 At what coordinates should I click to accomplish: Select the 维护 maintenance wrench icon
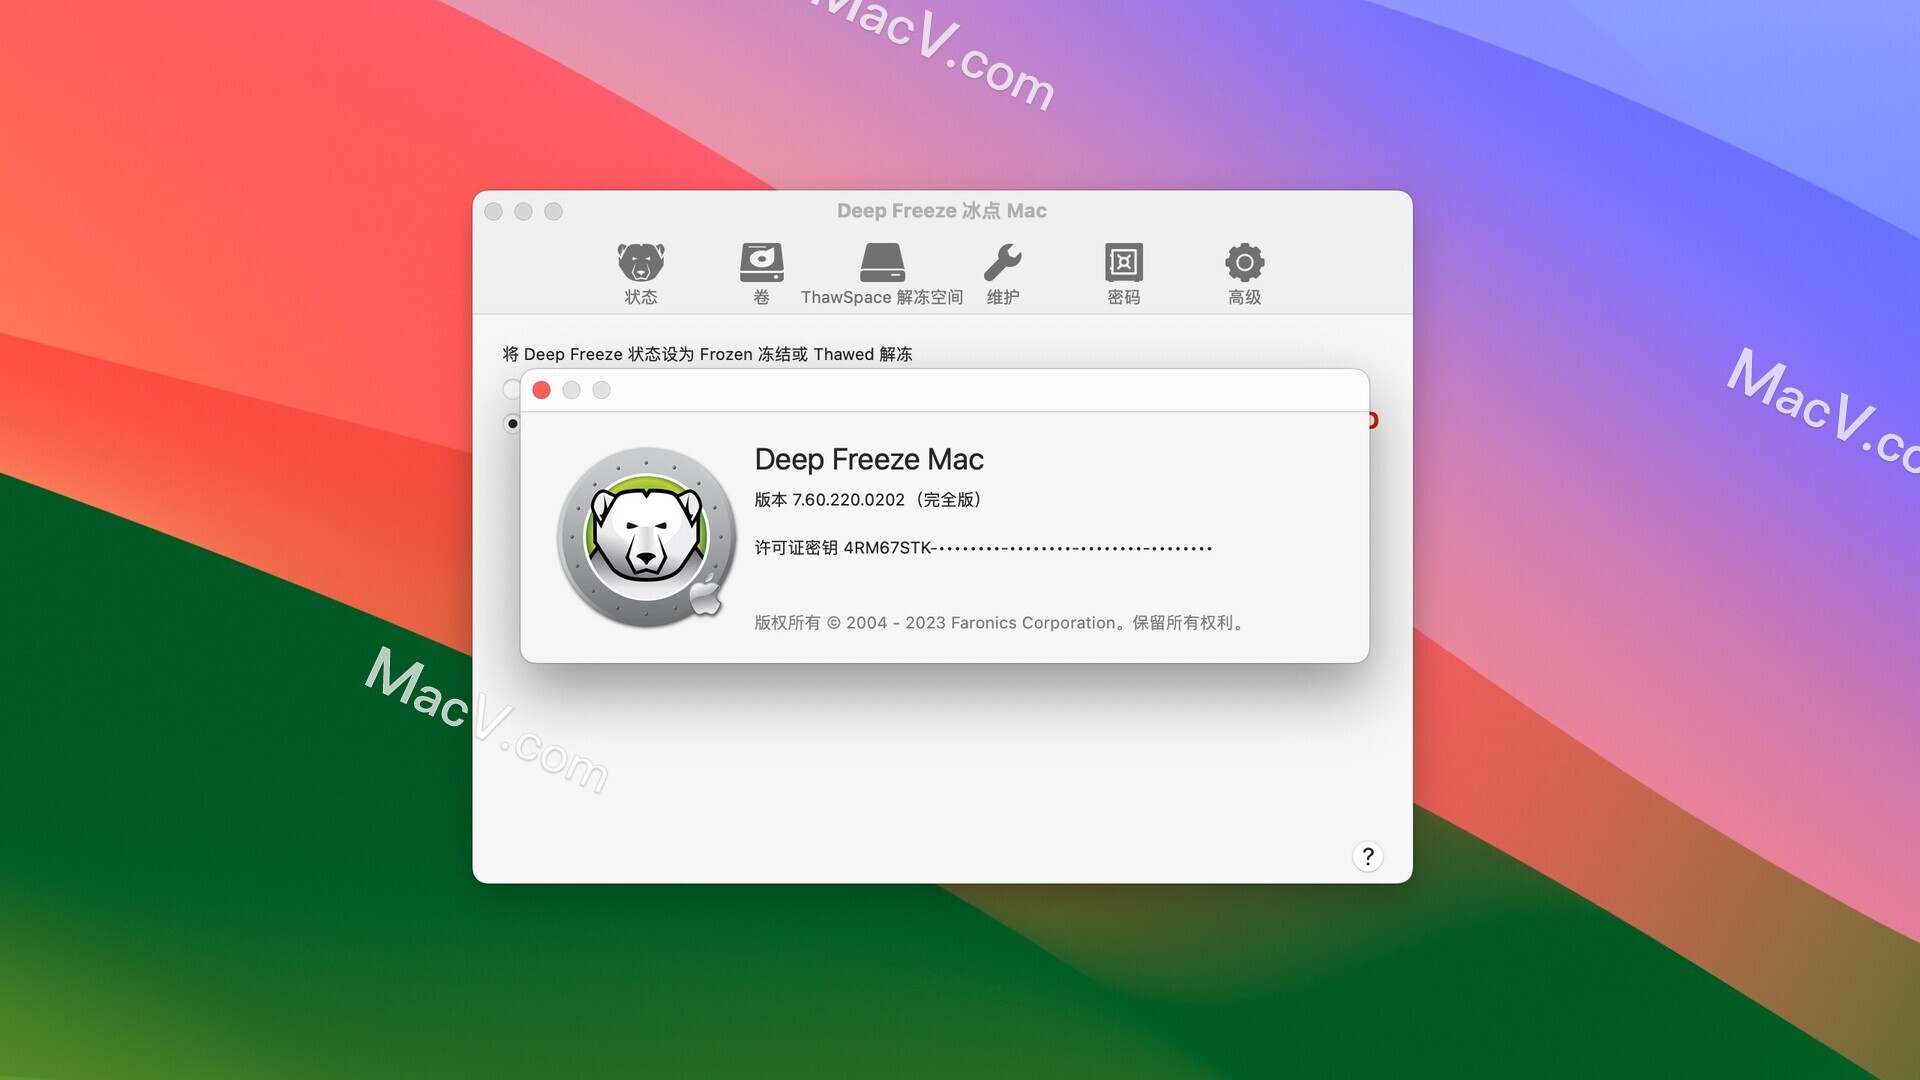pyautogui.click(x=1002, y=263)
